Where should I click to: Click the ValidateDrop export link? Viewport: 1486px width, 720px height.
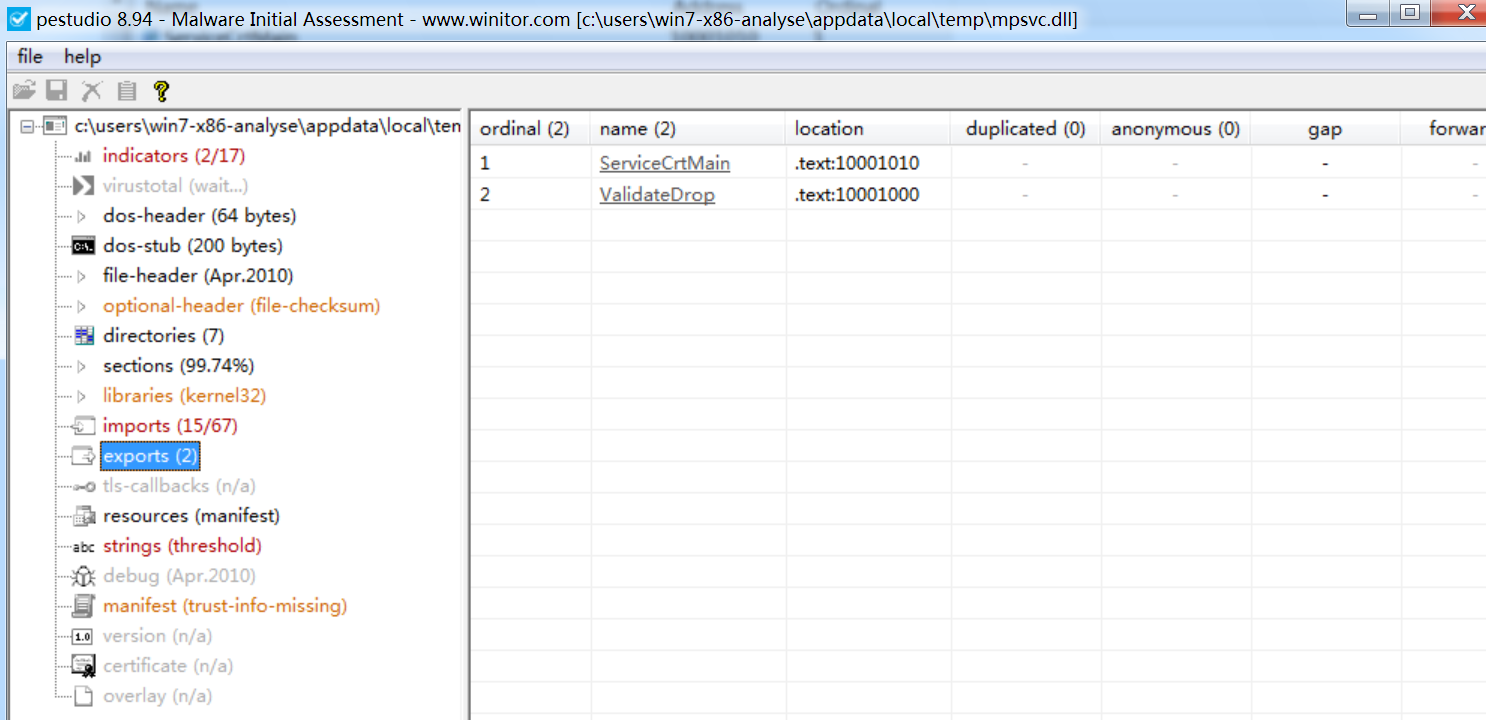(x=657, y=195)
